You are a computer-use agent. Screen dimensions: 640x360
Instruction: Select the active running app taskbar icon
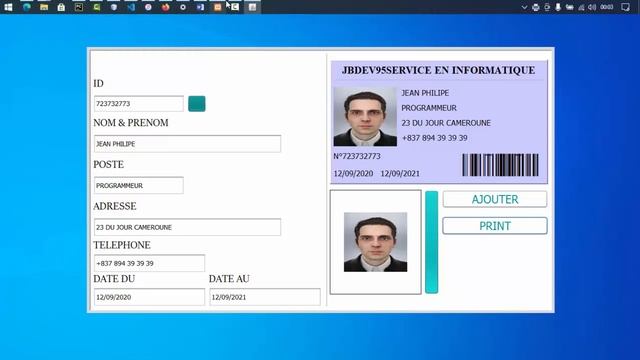253,7
